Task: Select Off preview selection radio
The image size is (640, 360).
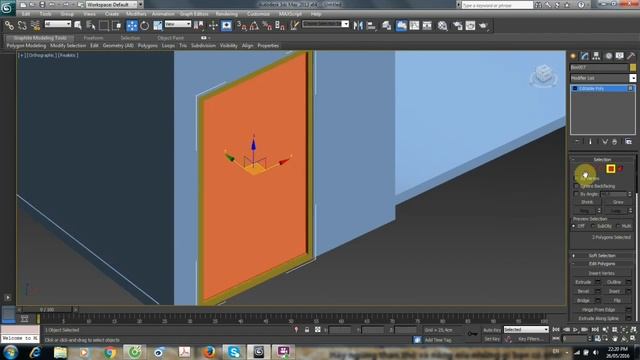Action: [x=574, y=226]
